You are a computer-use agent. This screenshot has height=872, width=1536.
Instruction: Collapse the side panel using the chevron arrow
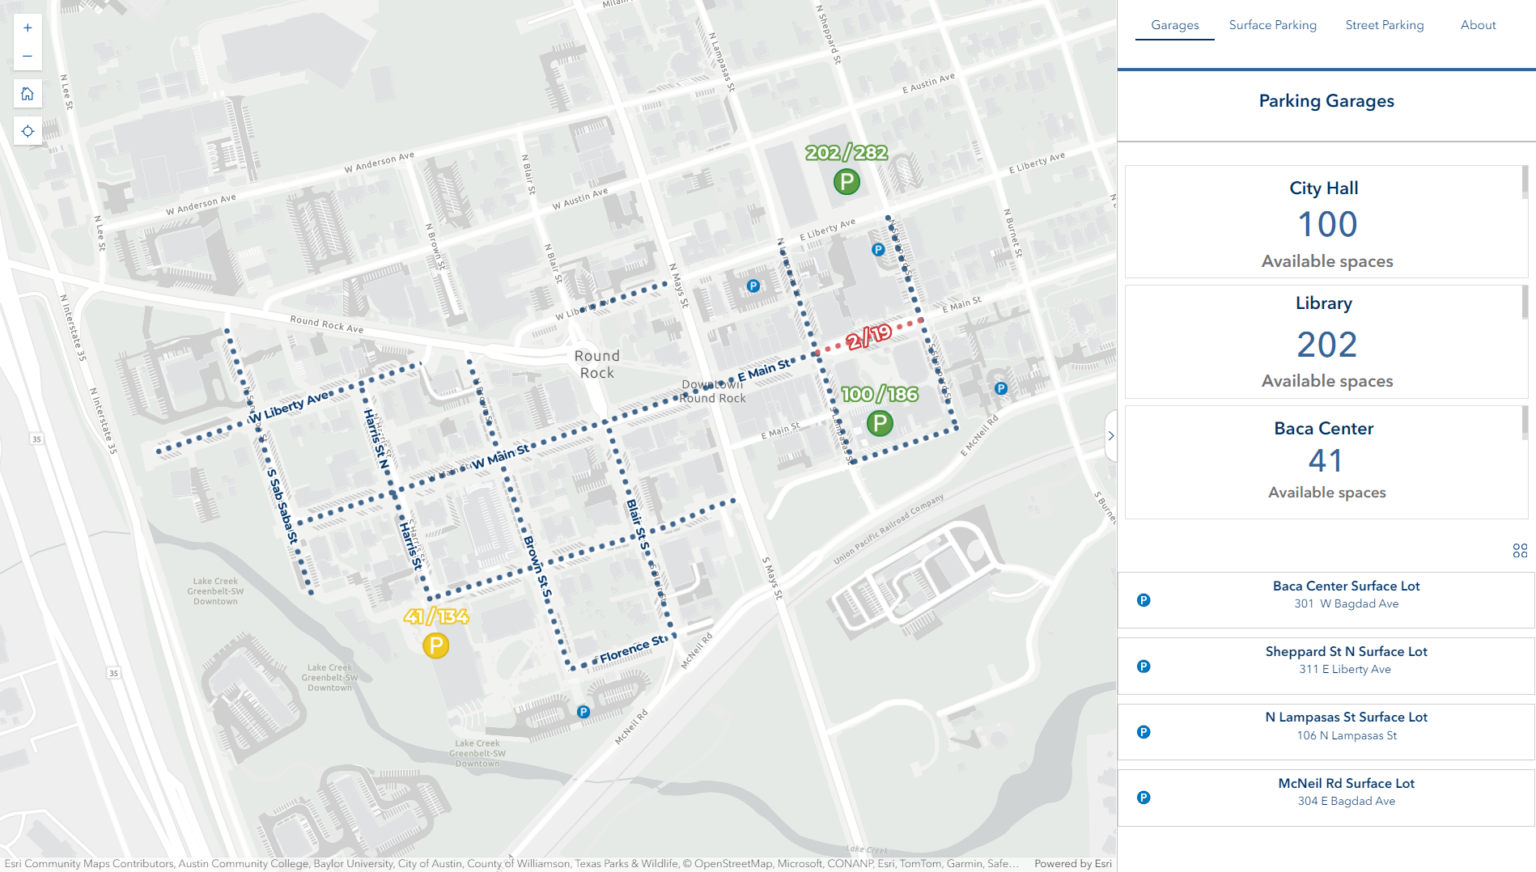[x=1111, y=435]
